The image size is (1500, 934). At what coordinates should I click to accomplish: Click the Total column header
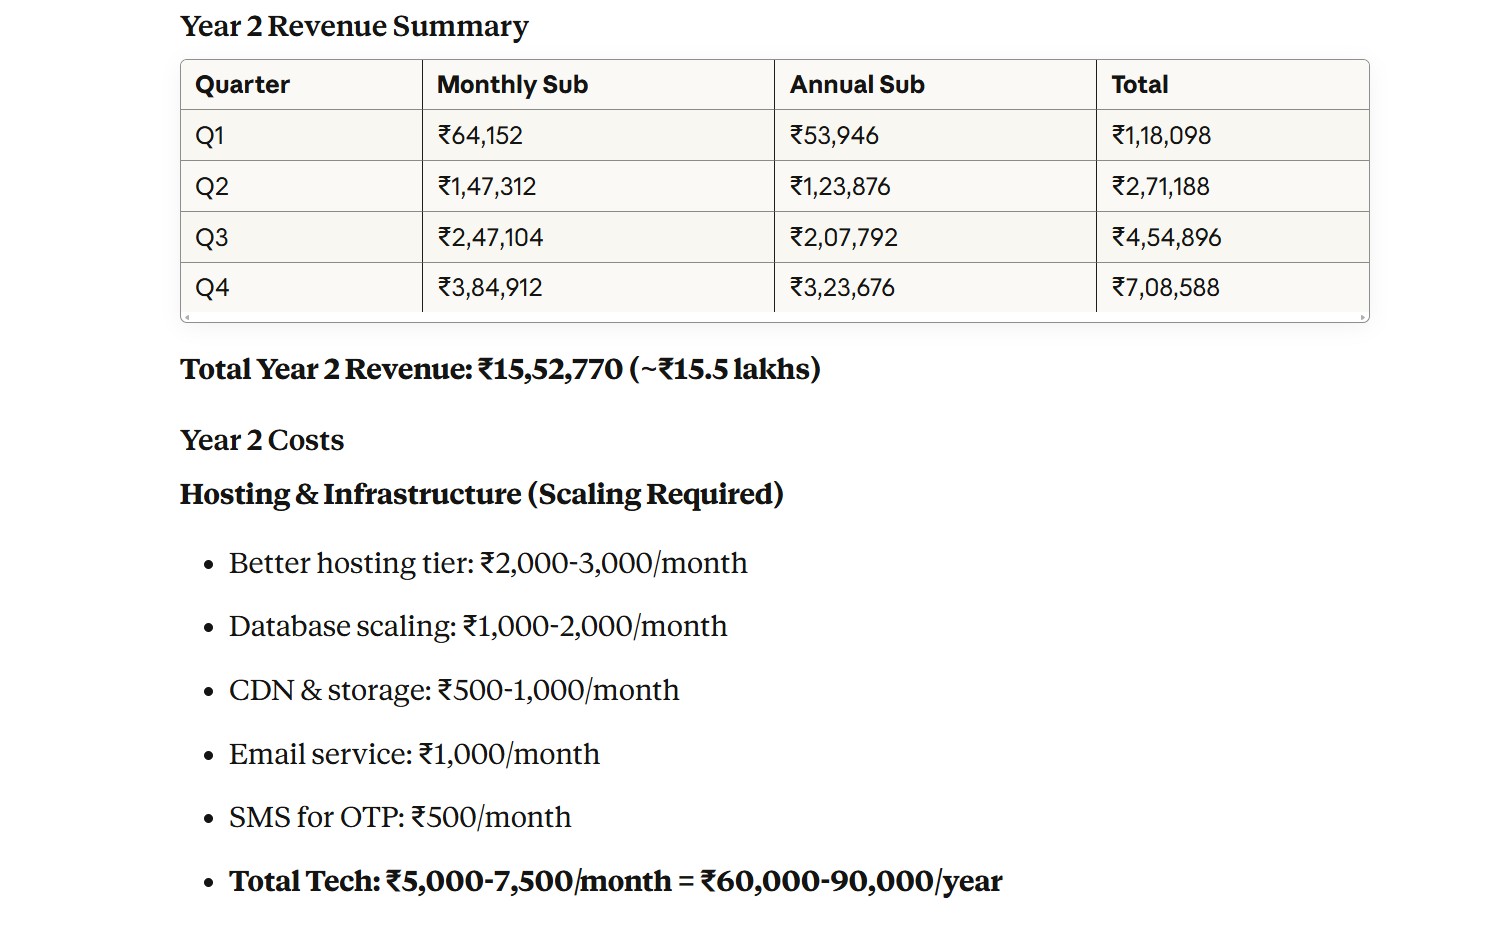coord(1139,85)
